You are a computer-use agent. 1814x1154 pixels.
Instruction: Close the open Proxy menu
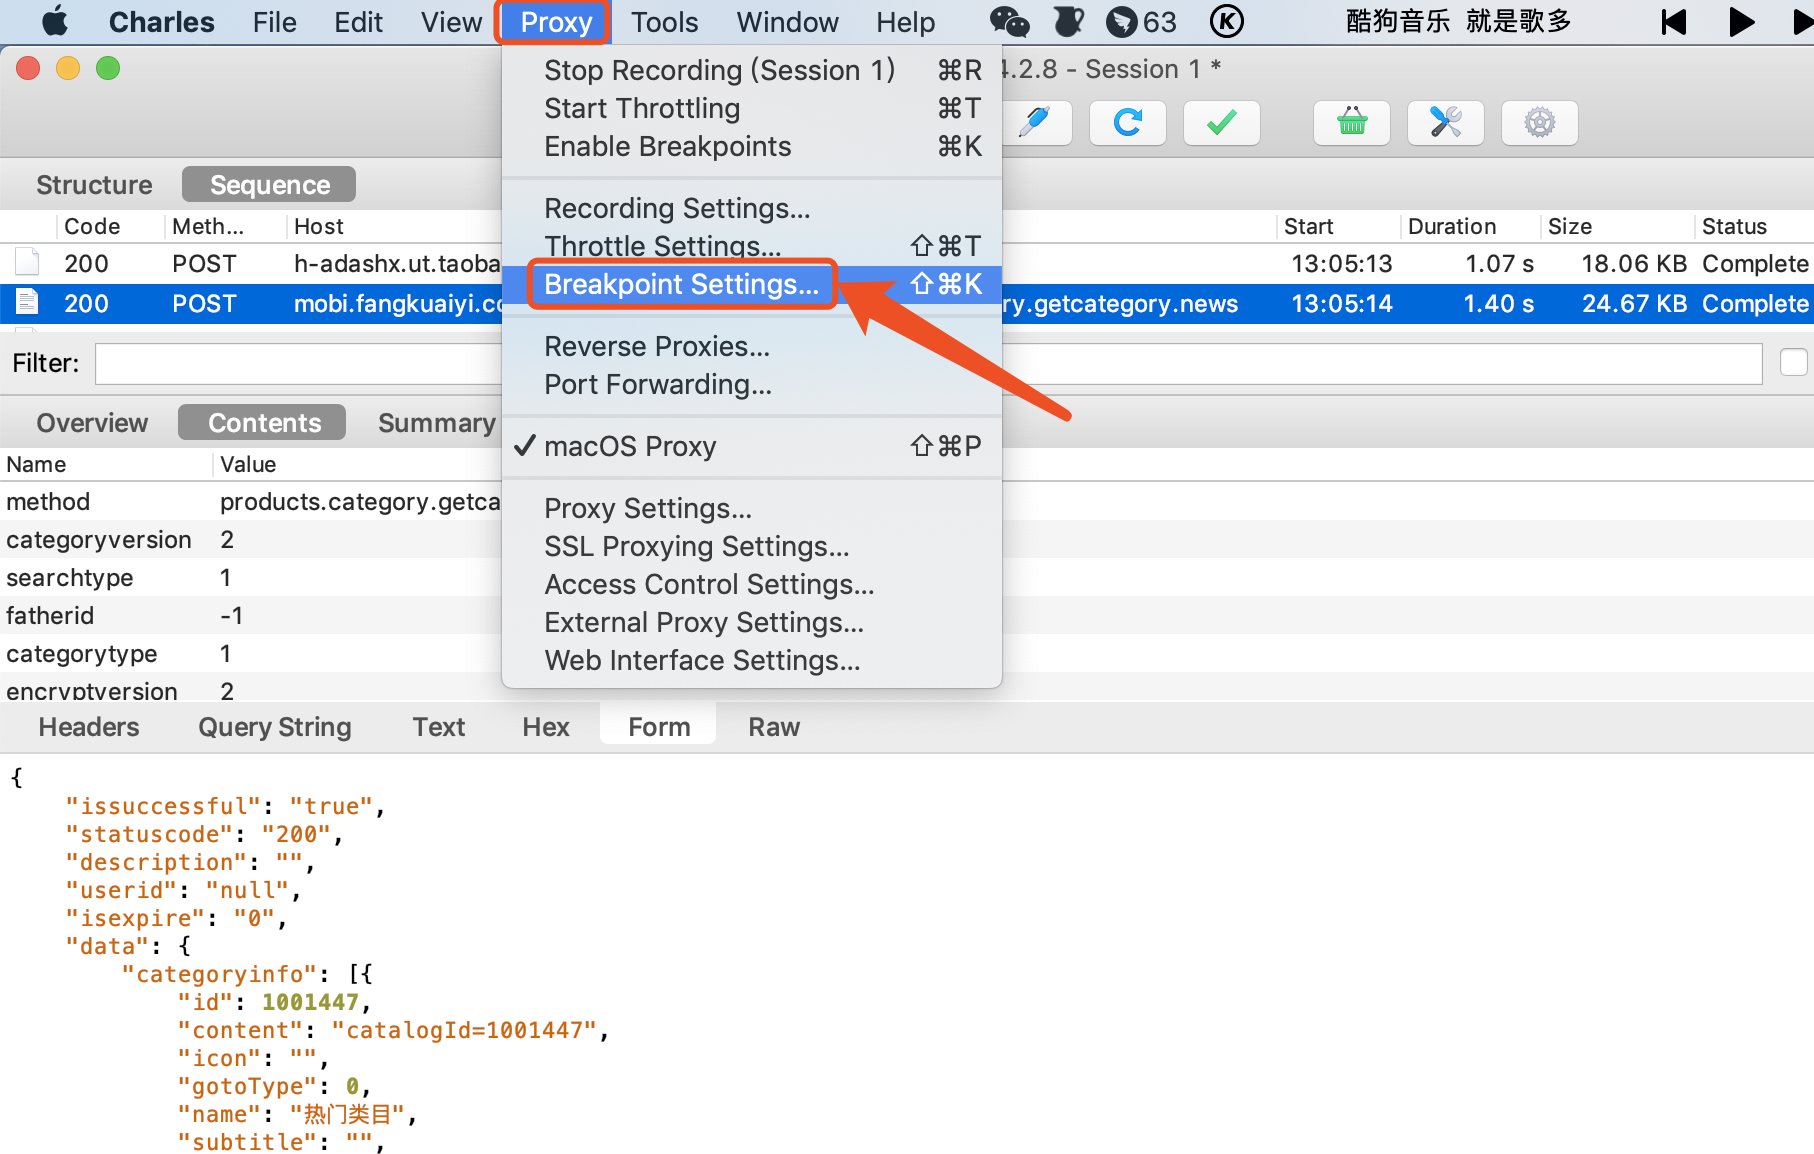point(556,22)
